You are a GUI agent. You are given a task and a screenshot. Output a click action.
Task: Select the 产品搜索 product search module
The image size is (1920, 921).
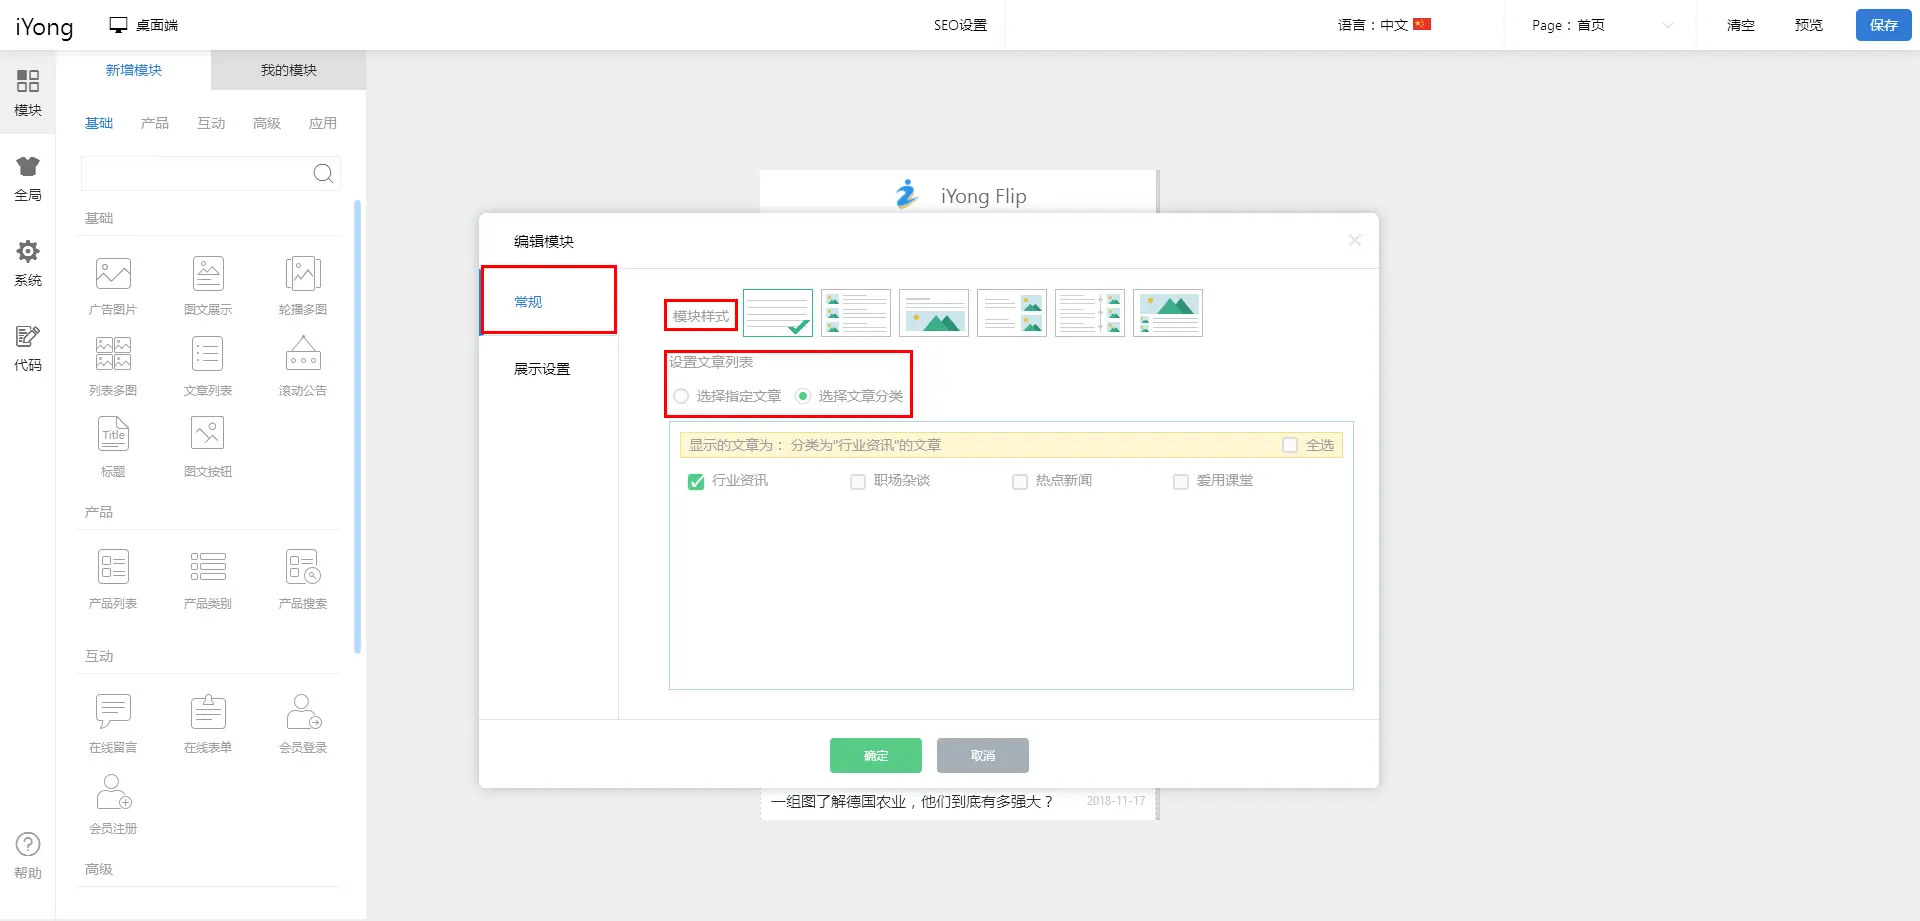[303, 568]
